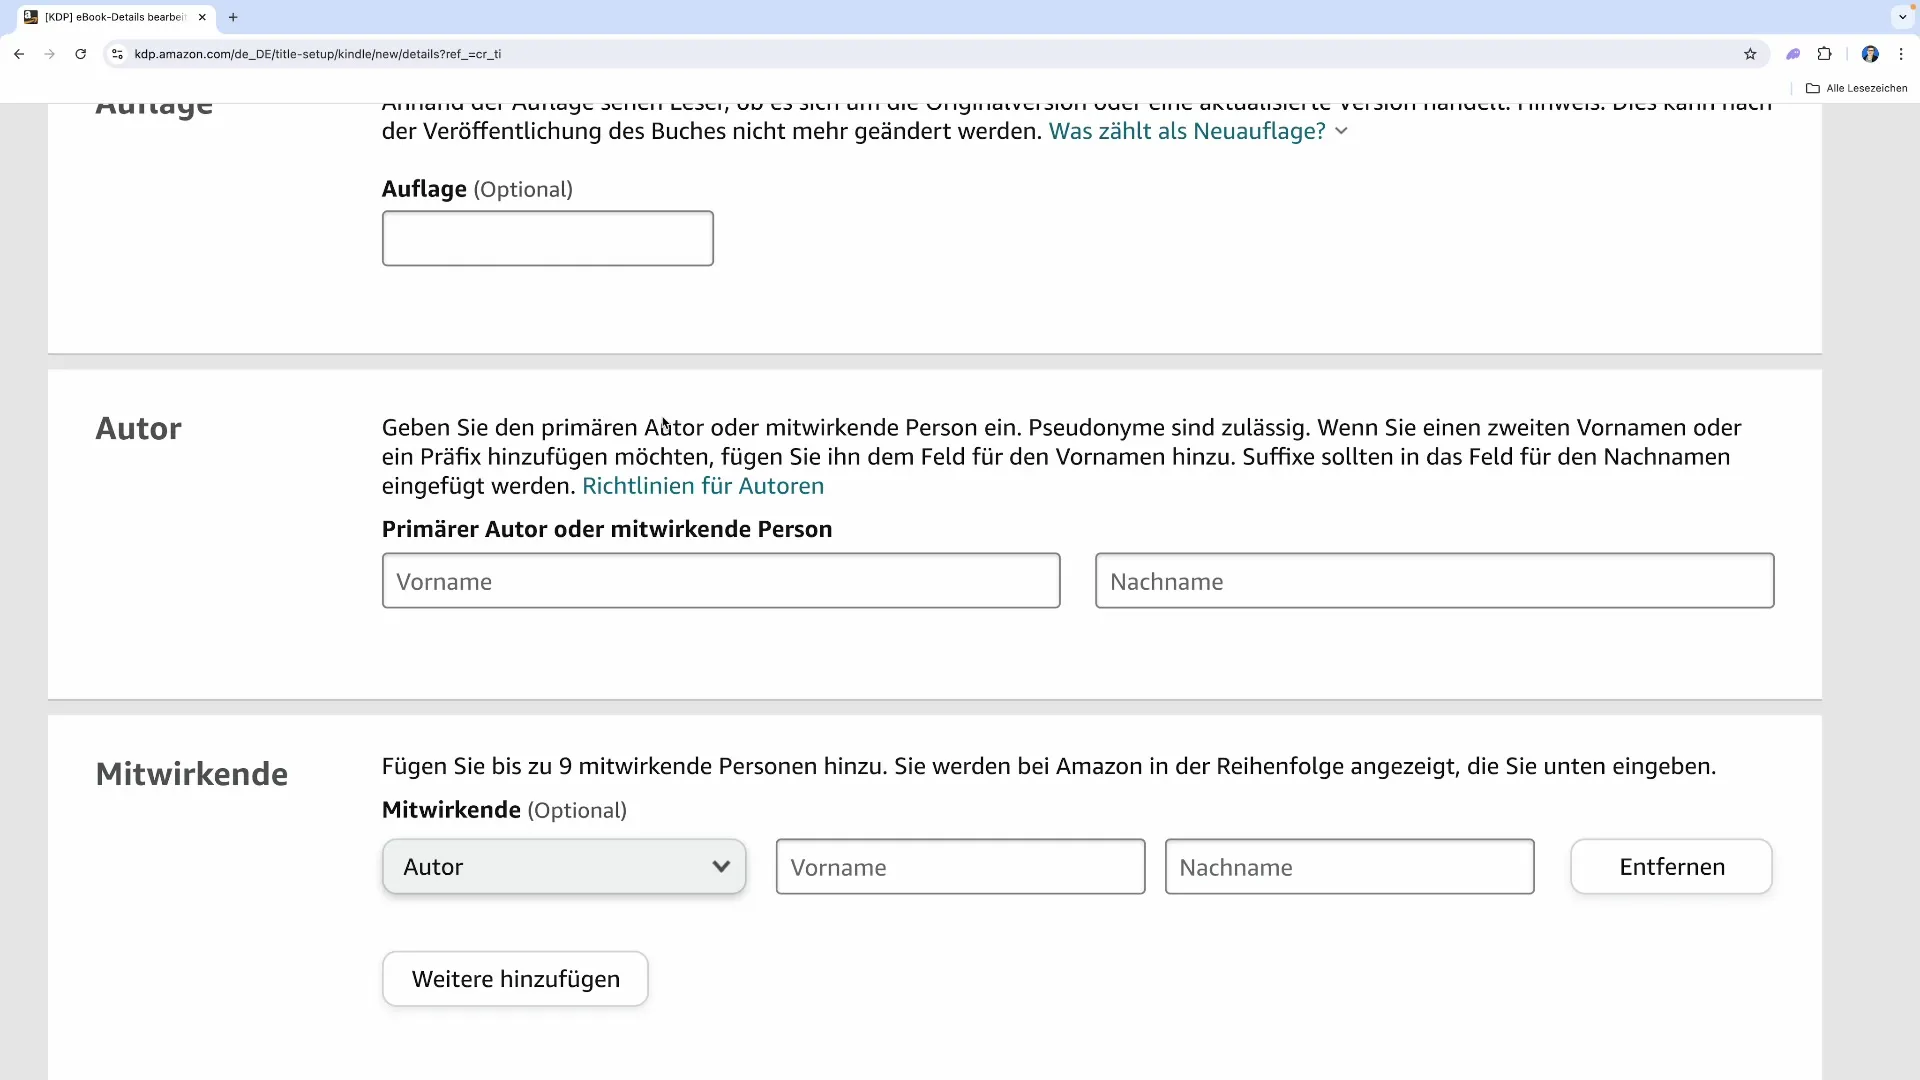Viewport: 1920px width, 1080px height.
Task: Open the extensions puzzle icon
Action: pyautogui.click(x=1824, y=54)
